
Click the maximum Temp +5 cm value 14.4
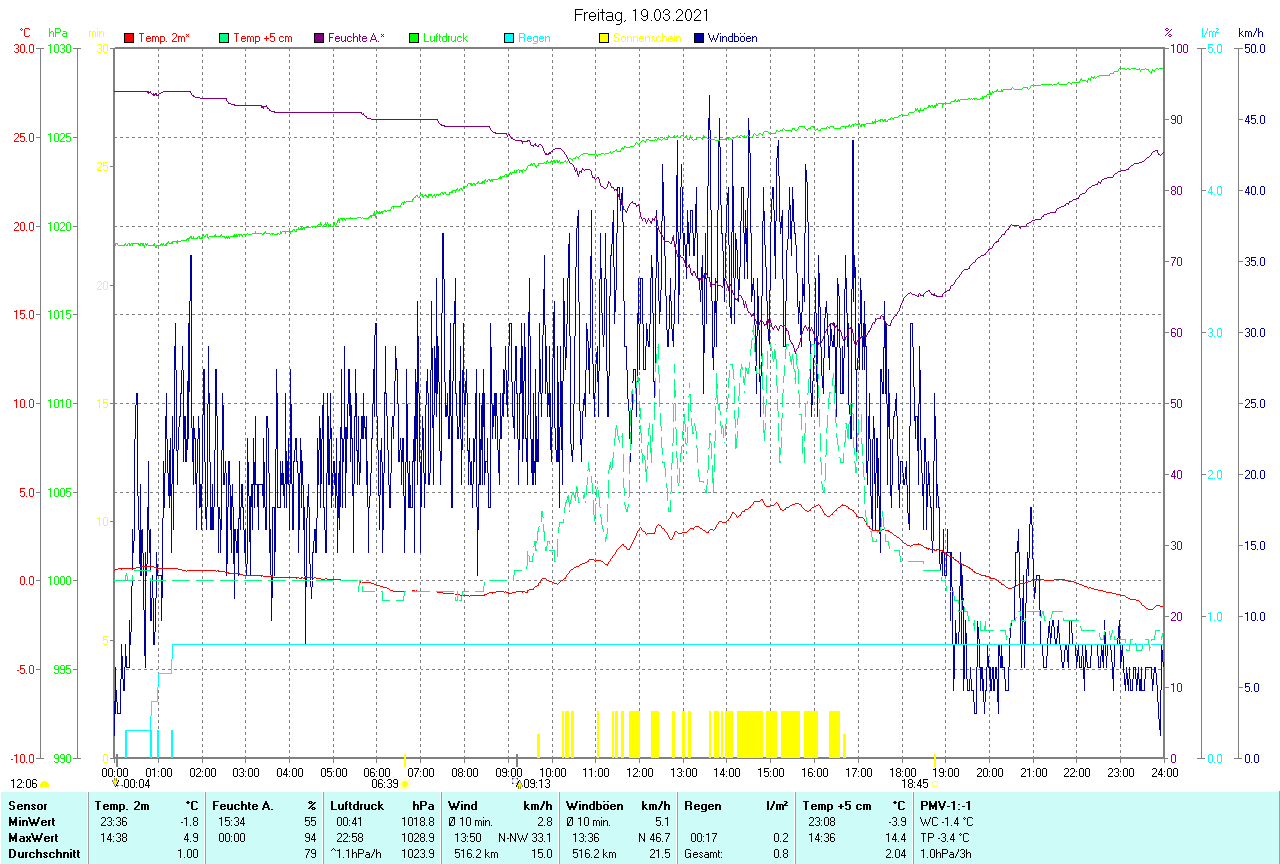pyautogui.click(x=895, y=838)
